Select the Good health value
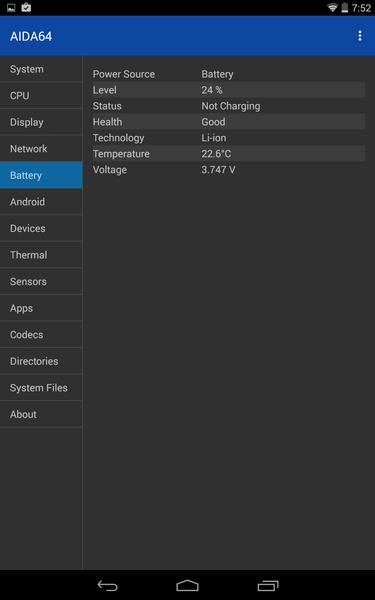375x600 pixels. [x=213, y=122]
